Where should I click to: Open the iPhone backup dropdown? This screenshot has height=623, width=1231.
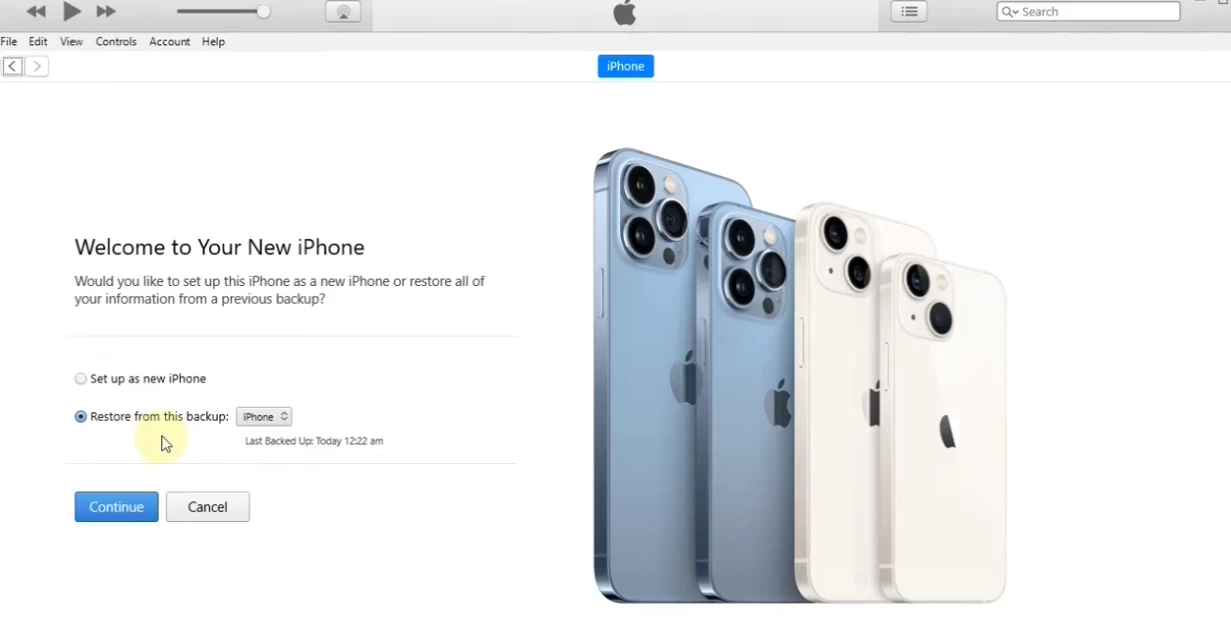[x=264, y=417]
